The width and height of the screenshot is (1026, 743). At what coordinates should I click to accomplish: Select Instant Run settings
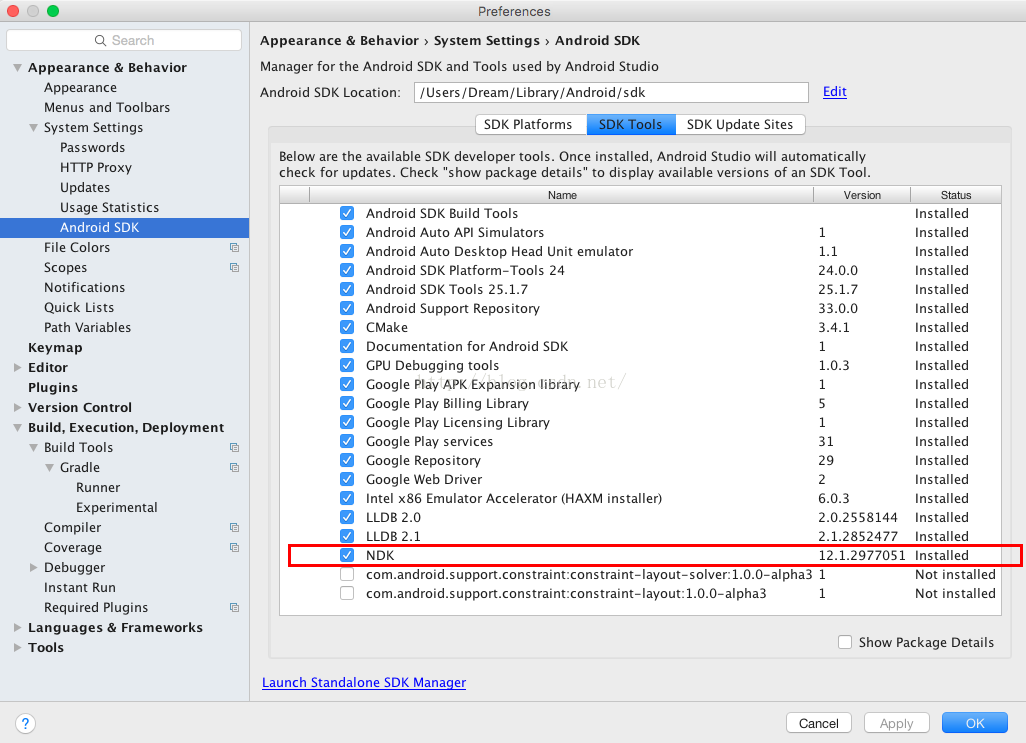tap(80, 587)
